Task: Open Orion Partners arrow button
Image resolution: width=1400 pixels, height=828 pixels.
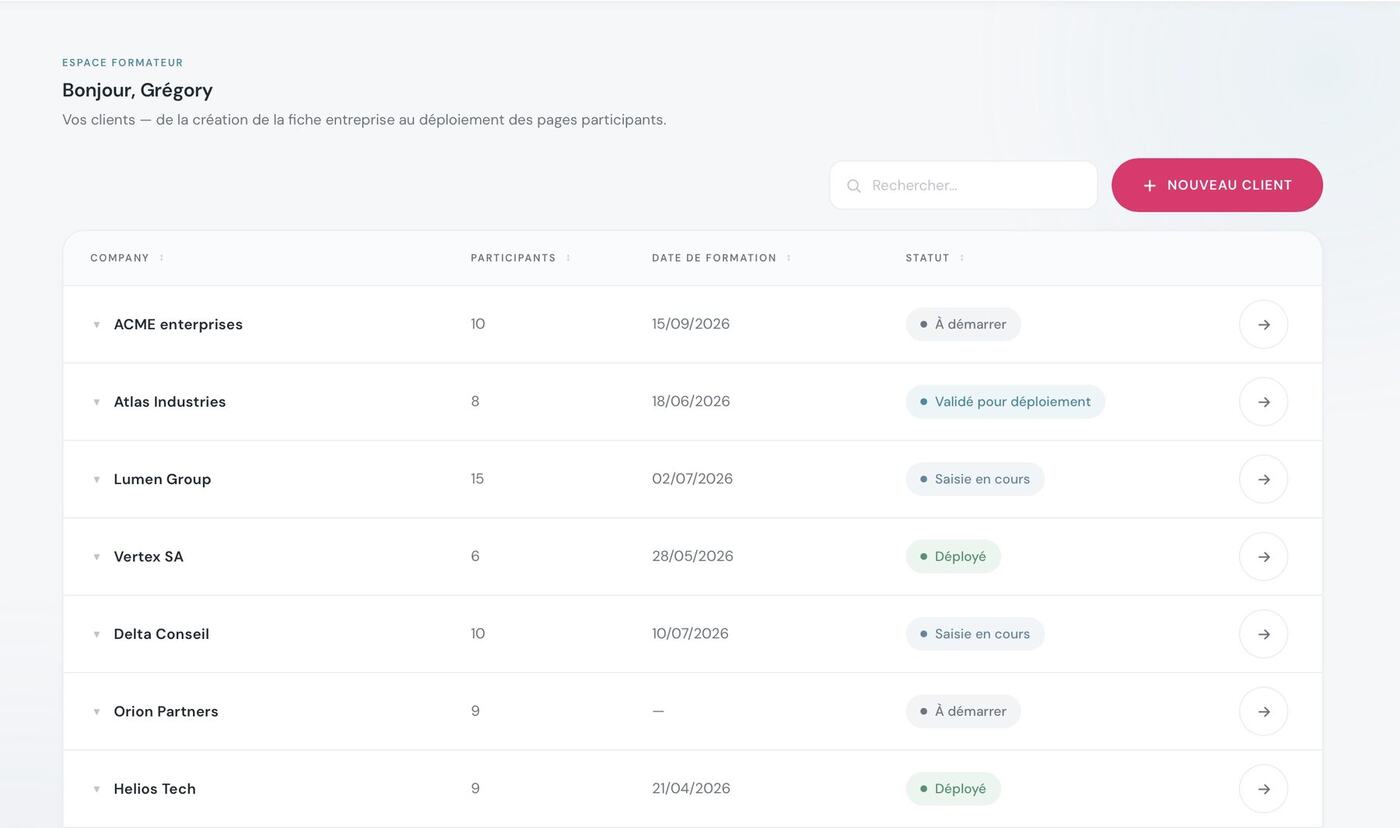Action: click(x=1263, y=712)
